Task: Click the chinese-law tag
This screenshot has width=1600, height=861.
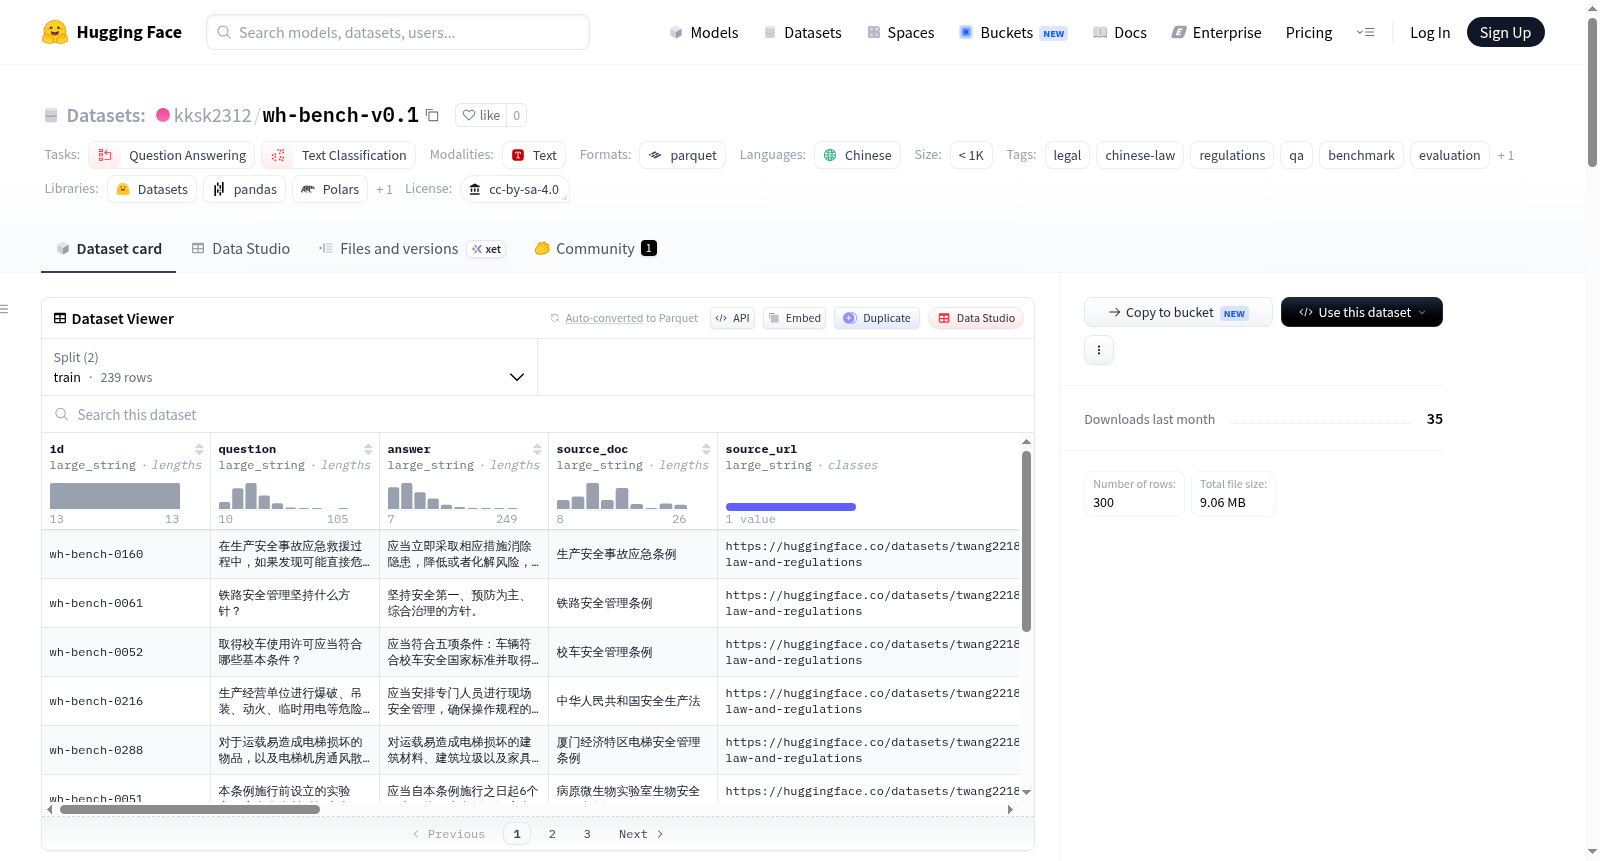Action: point(1140,155)
